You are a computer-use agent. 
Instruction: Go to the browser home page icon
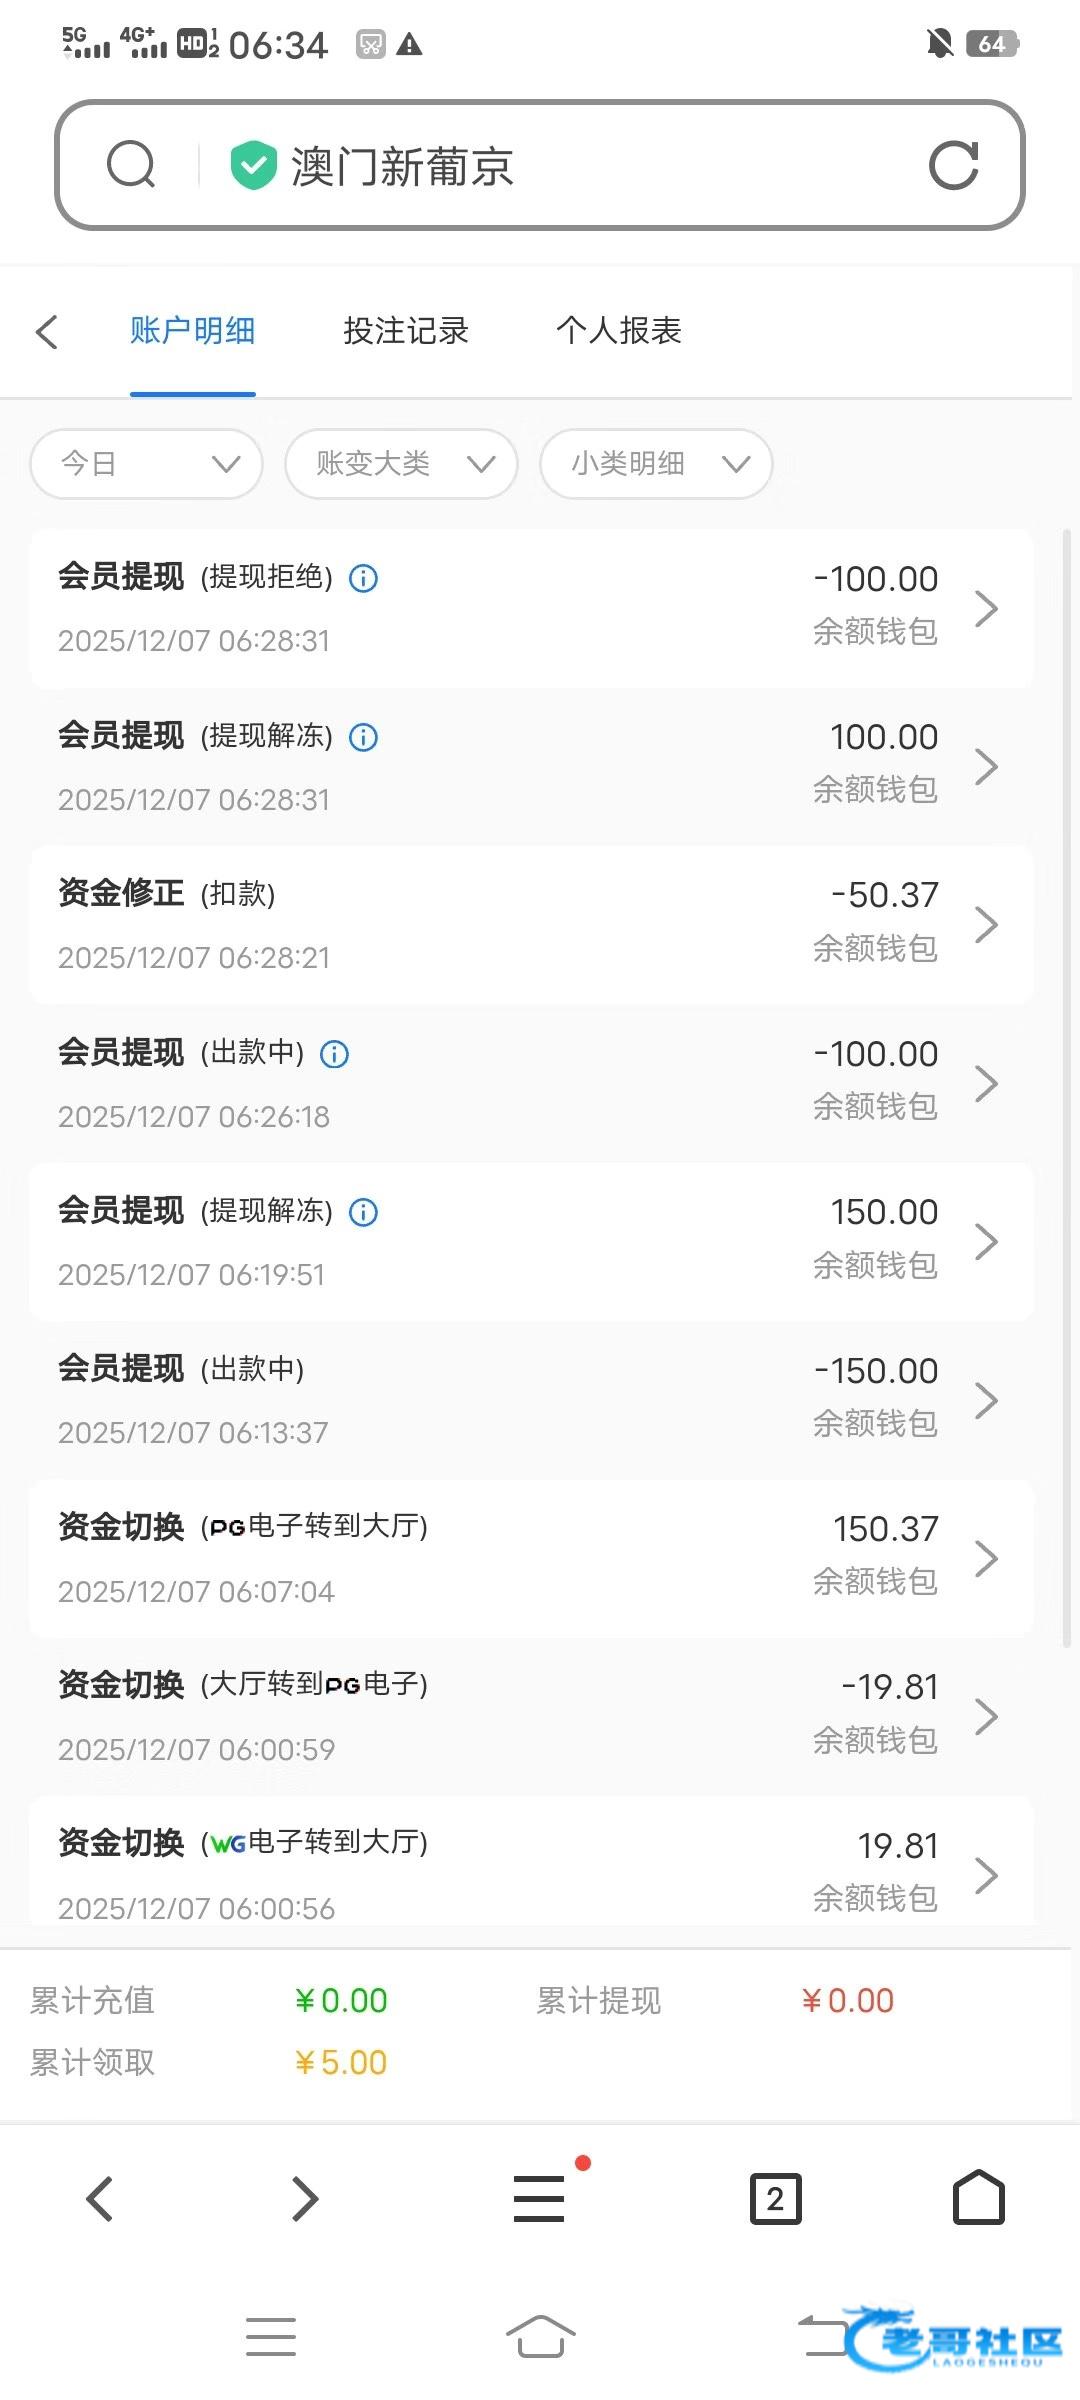click(x=978, y=2198)
